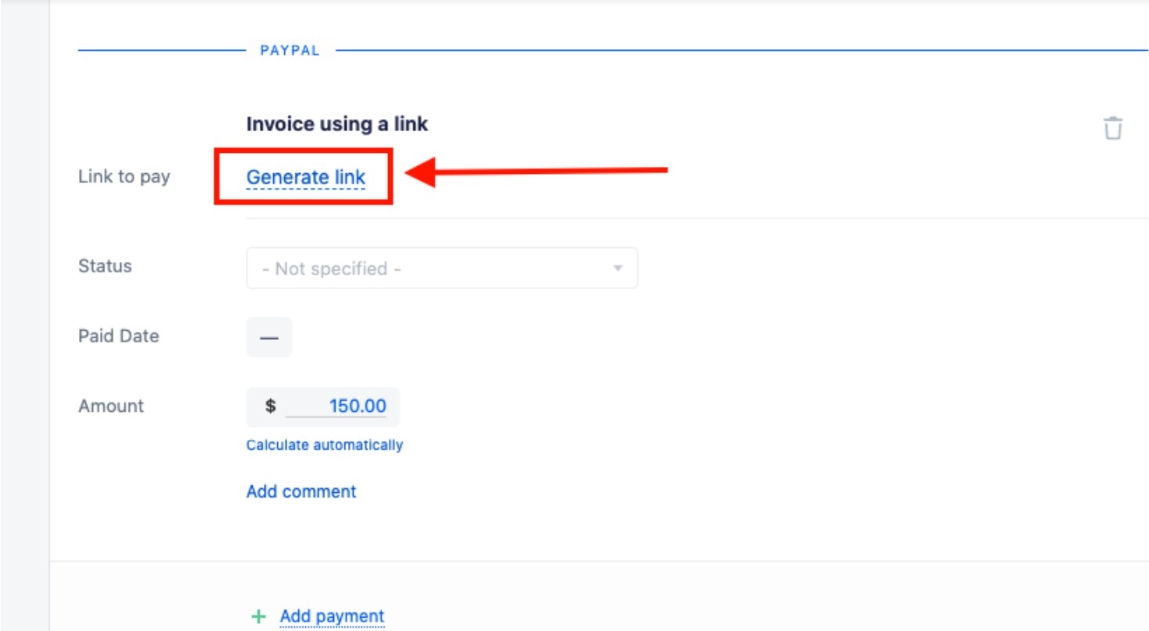Click the PAYPAL section title

[289, 51]
